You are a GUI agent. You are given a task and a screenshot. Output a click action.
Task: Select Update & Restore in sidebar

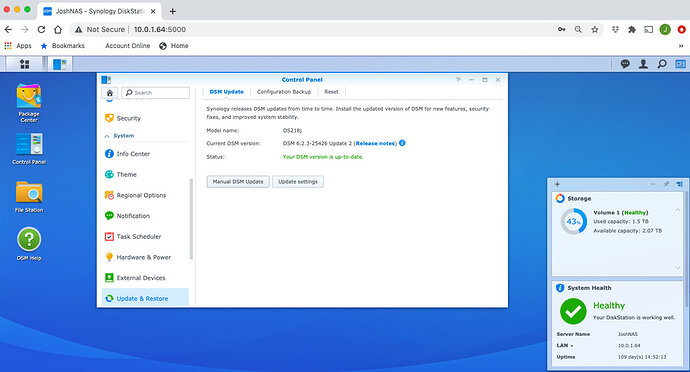145,298
